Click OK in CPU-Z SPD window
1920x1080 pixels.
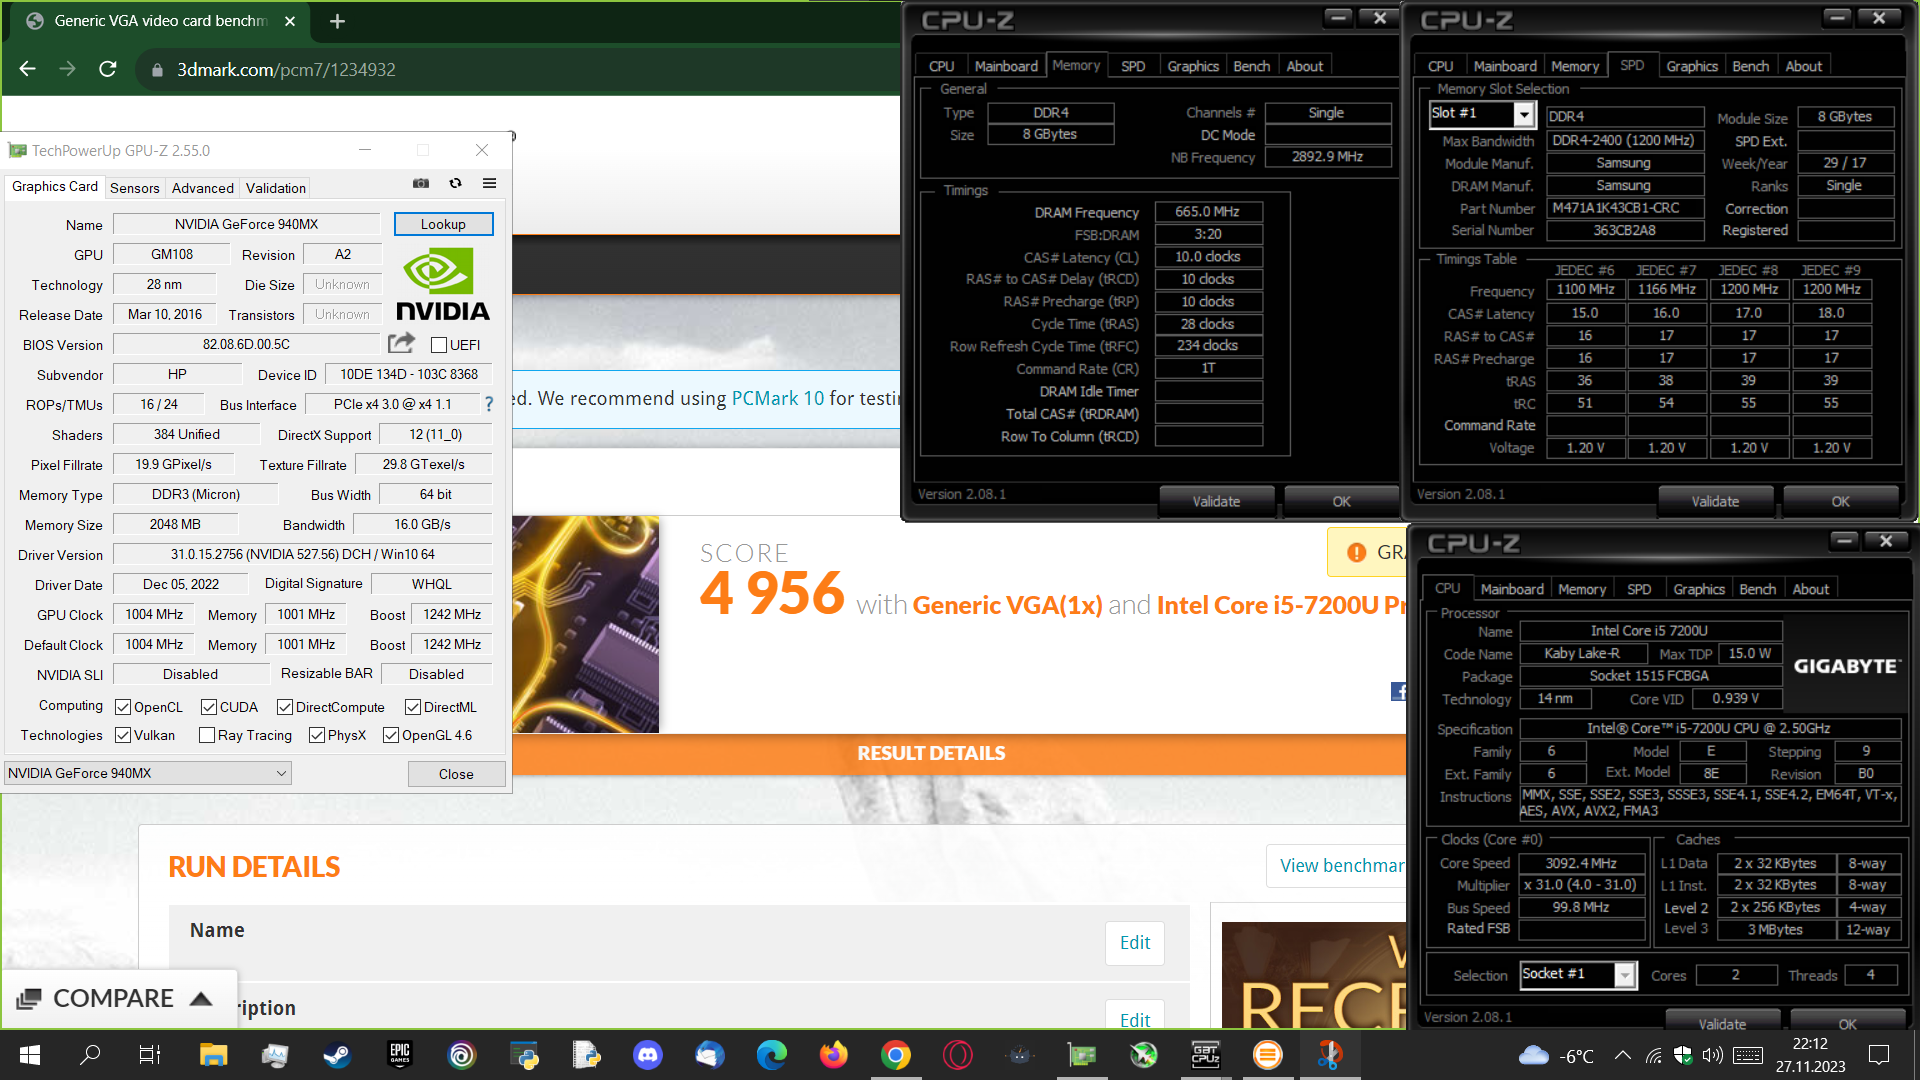(1840, 501)
